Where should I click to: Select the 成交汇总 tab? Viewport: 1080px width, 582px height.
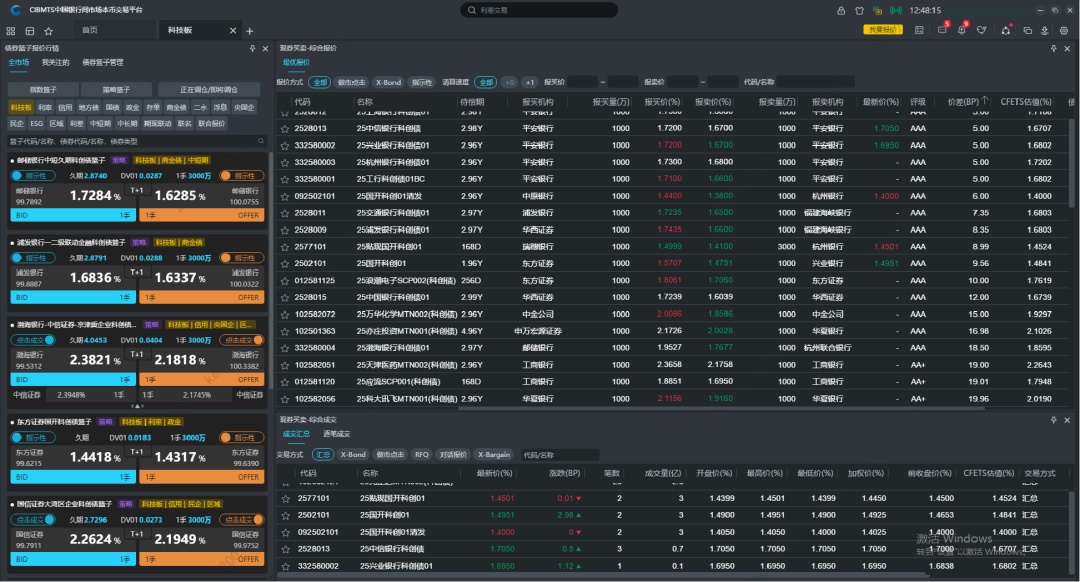(296, 434)
